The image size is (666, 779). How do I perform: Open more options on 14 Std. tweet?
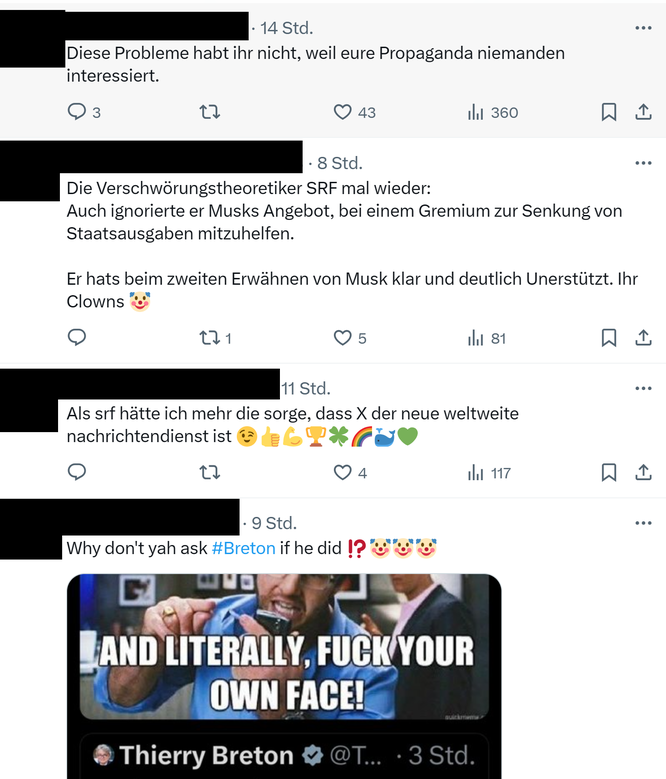pyautogui.click(x=643, y=28)
